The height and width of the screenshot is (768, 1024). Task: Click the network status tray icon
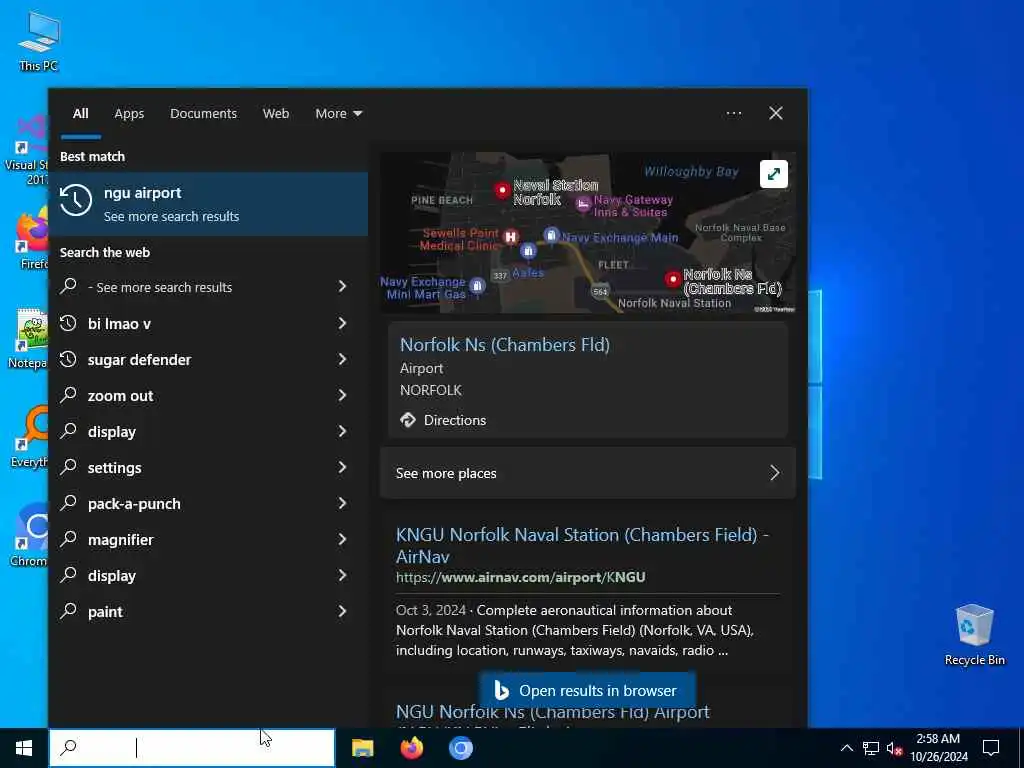(x=871, y=748)
